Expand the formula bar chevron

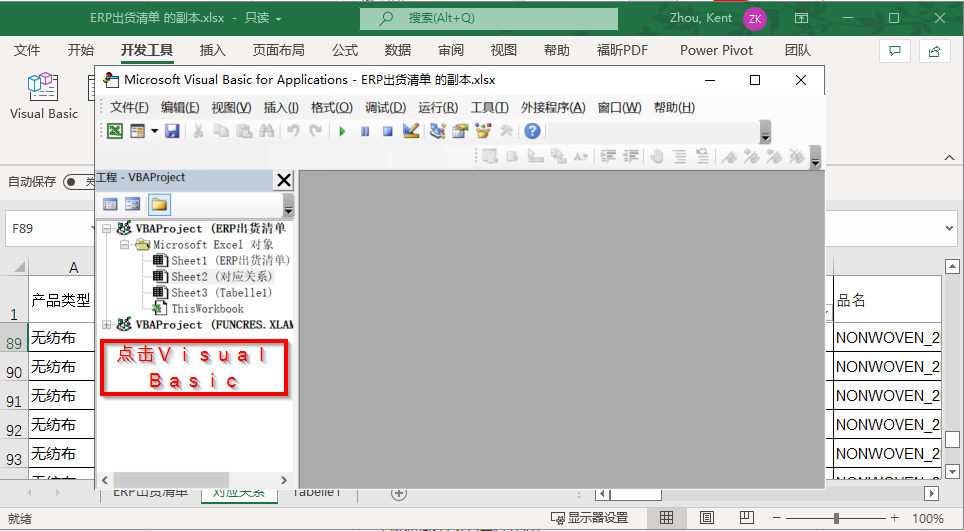pyautogui.click(x=950, y=229)
